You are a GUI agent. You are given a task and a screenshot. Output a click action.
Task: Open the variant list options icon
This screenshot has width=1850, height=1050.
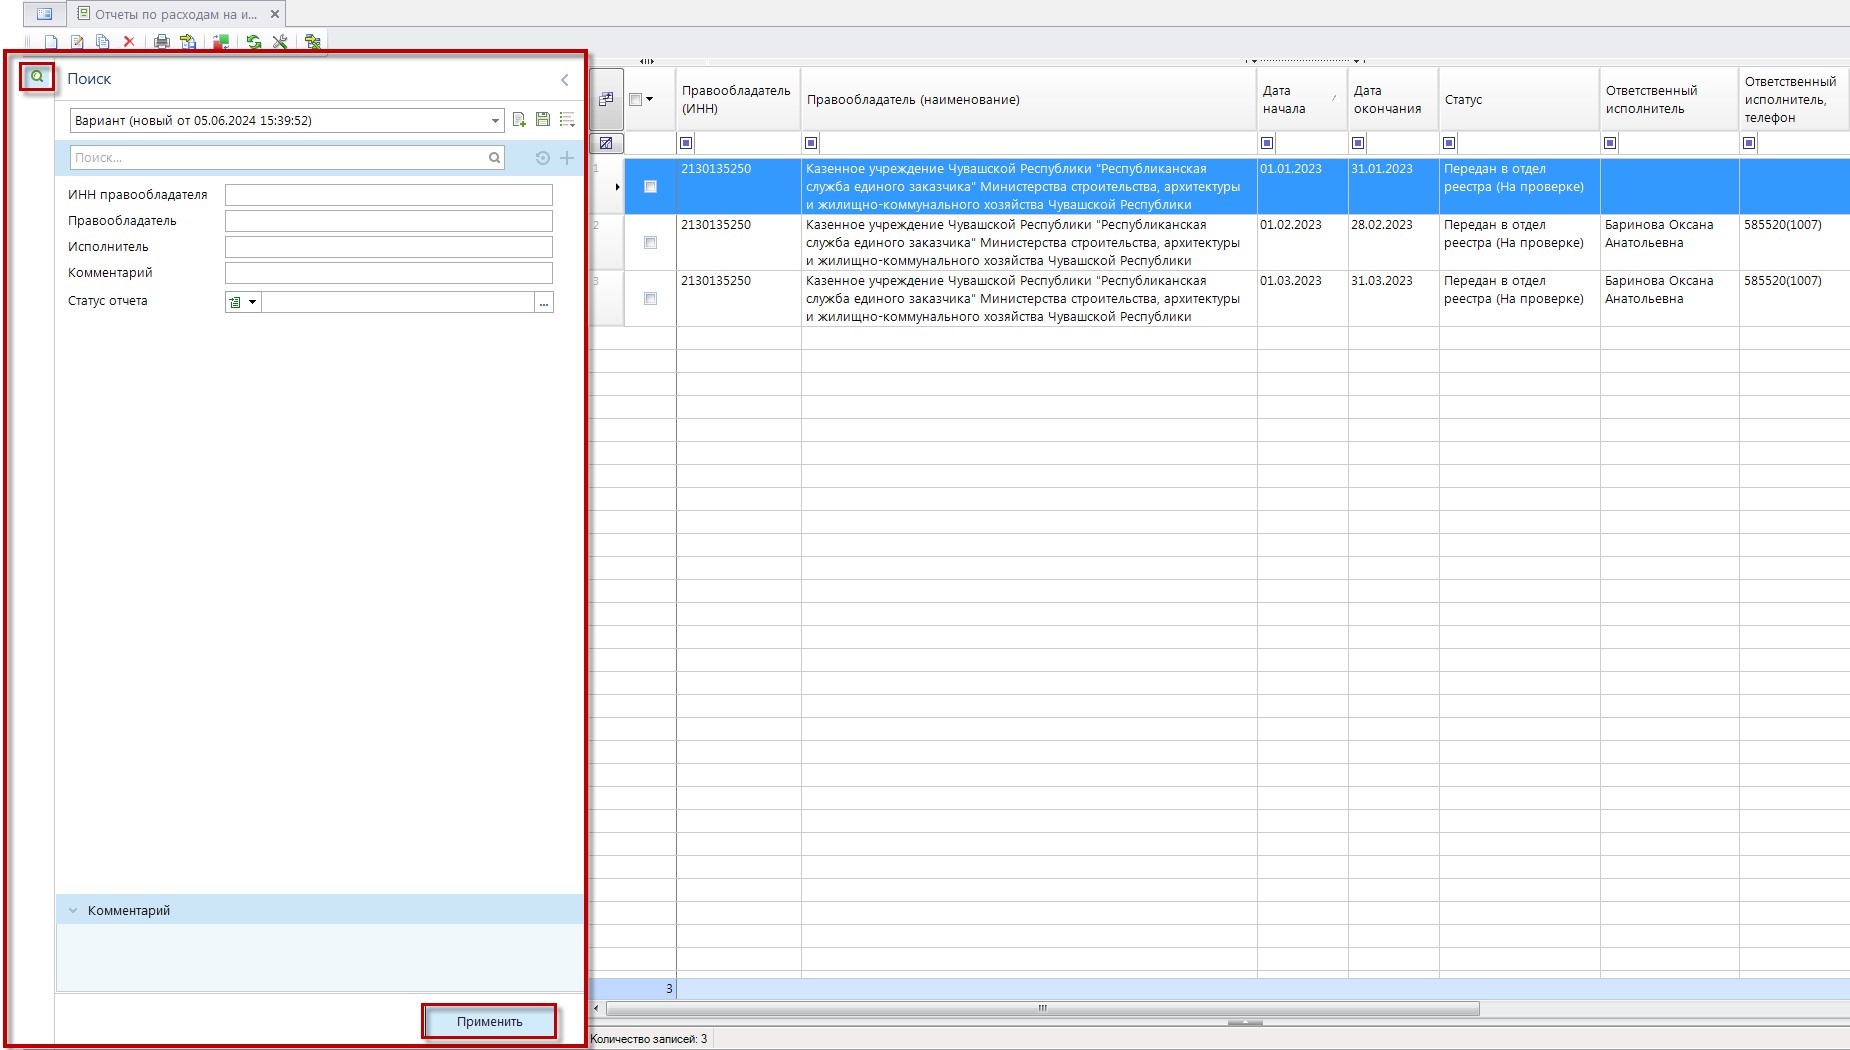(567, 120)
